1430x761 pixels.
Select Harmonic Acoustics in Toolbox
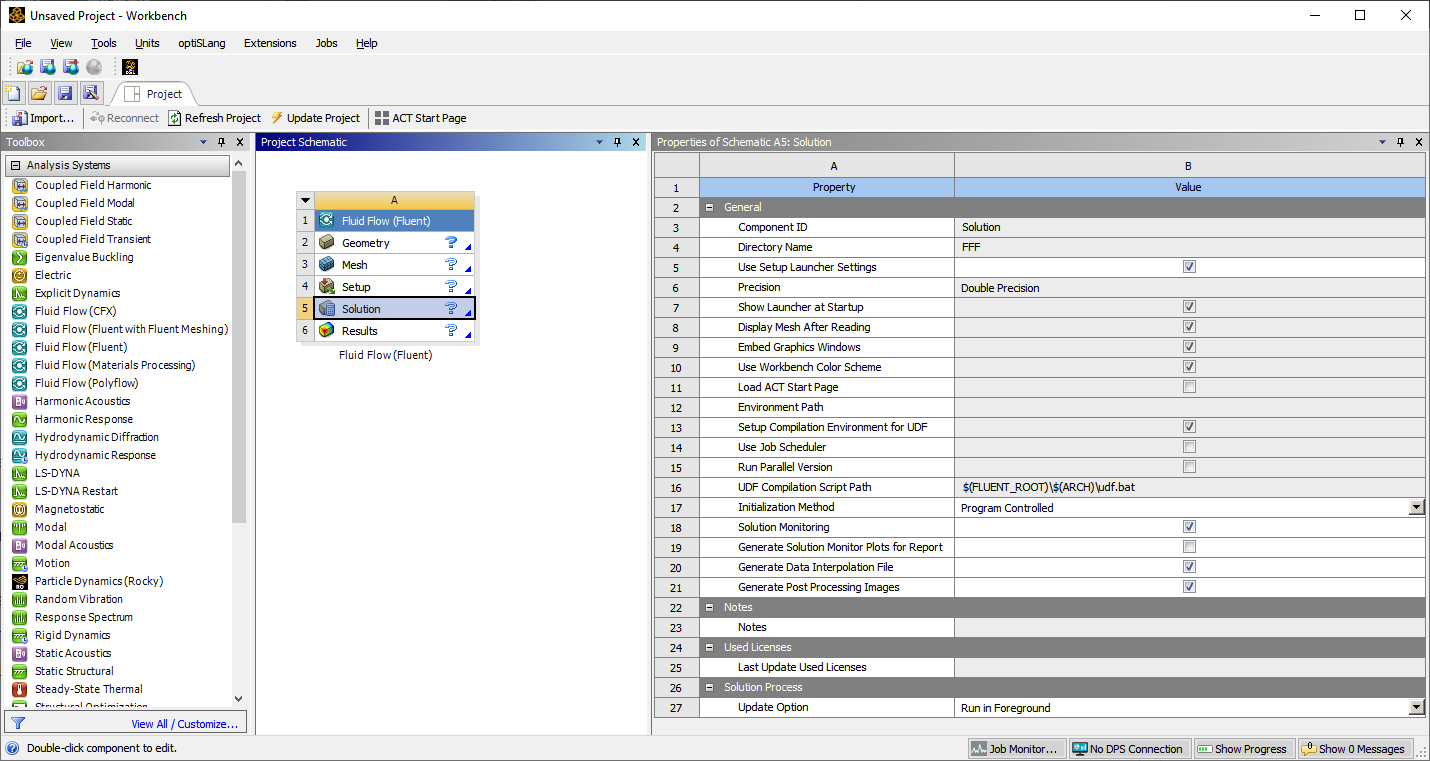coord(82,401)
